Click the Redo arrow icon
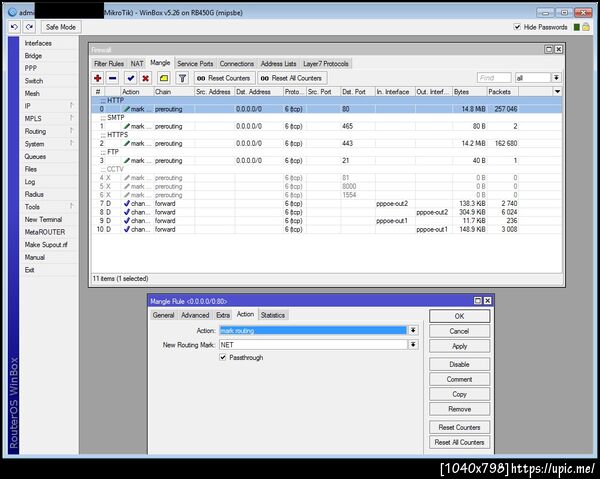600x479 pixels. (x=29, y=27)
